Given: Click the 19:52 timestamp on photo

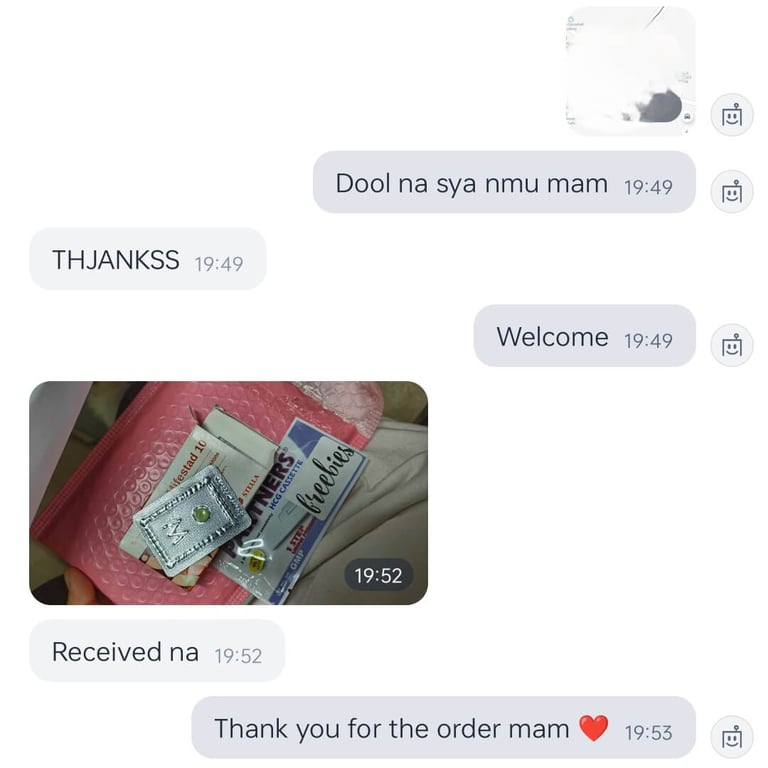Looking at the screenshot, I should [378, 575].
